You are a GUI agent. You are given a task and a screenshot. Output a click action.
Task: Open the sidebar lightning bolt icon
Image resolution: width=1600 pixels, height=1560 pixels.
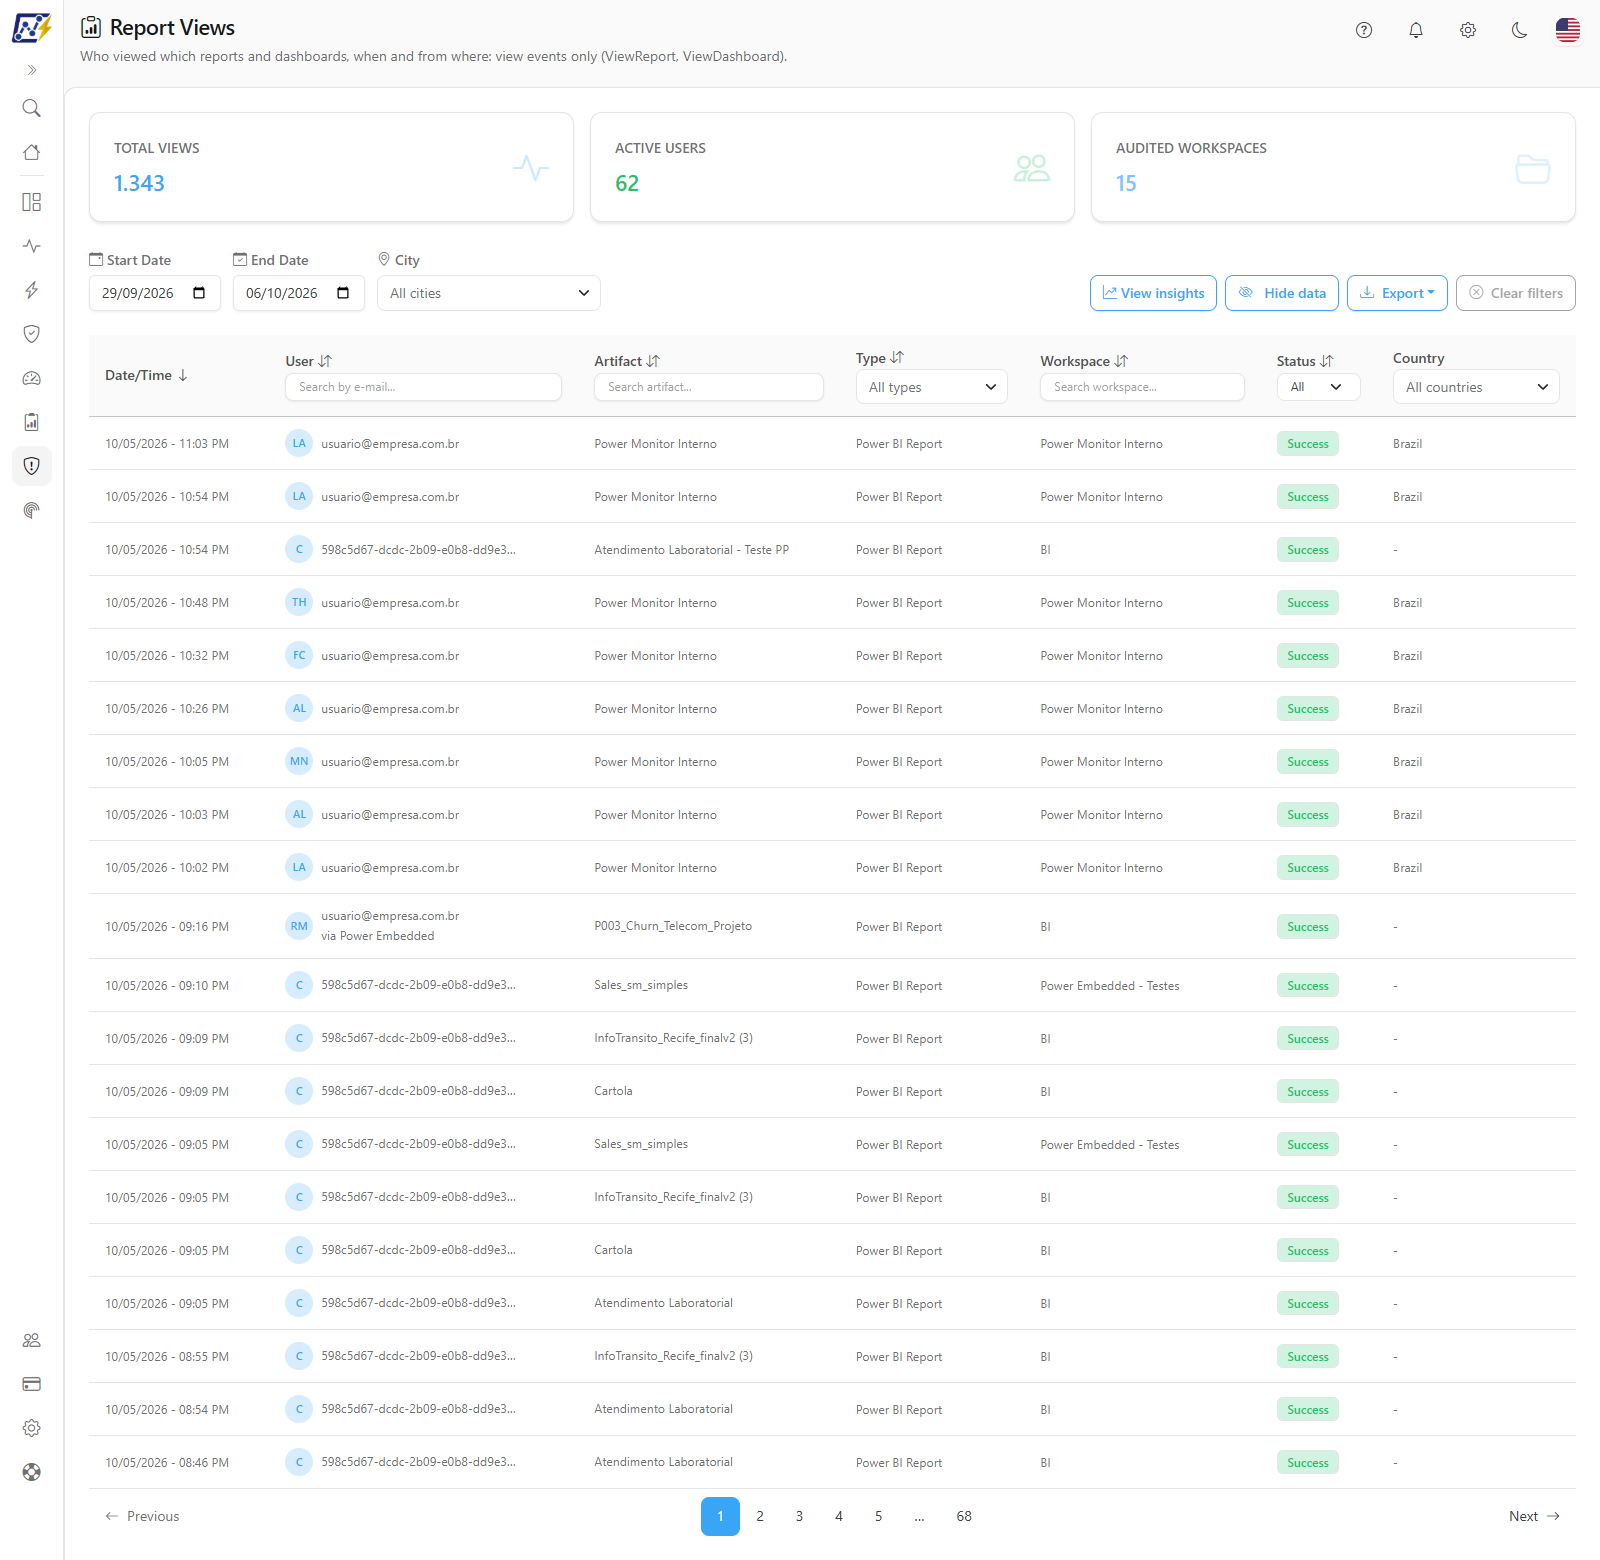point(32,290)
